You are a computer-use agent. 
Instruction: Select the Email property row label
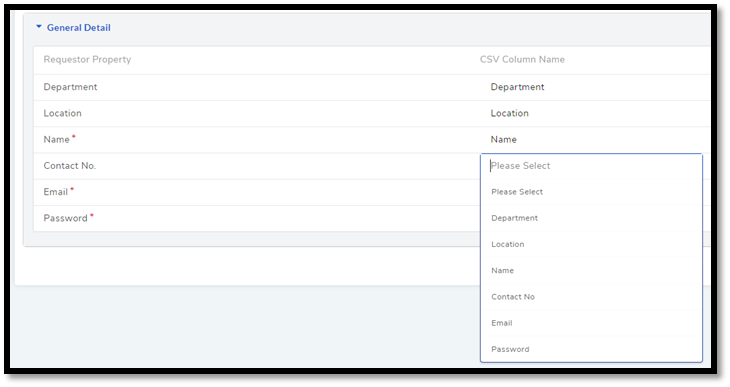55,192
